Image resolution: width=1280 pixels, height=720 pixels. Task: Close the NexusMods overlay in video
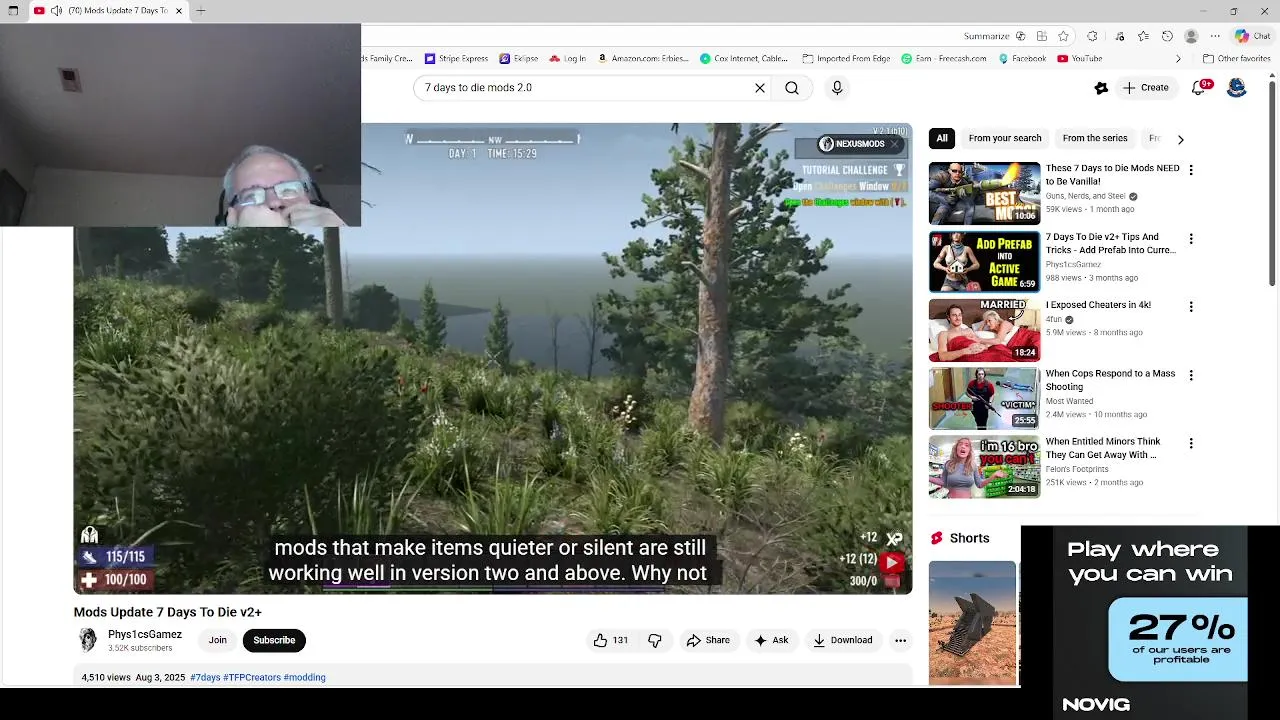coord(894,144)
